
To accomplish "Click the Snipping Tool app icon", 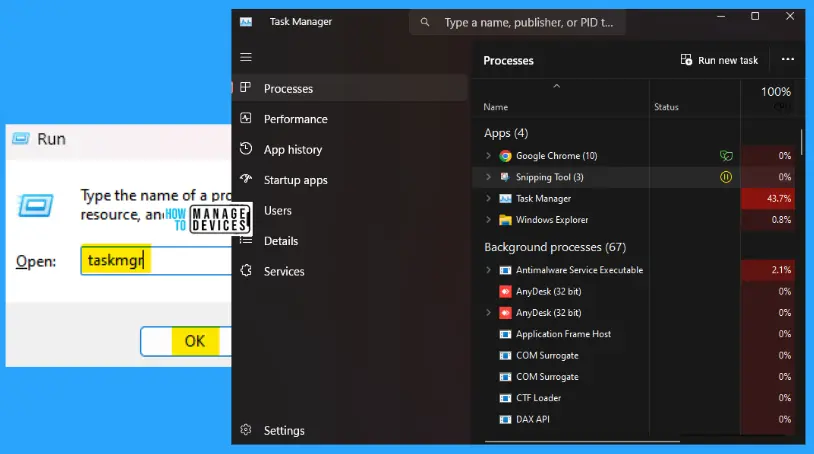I will [x=505, y=177].
